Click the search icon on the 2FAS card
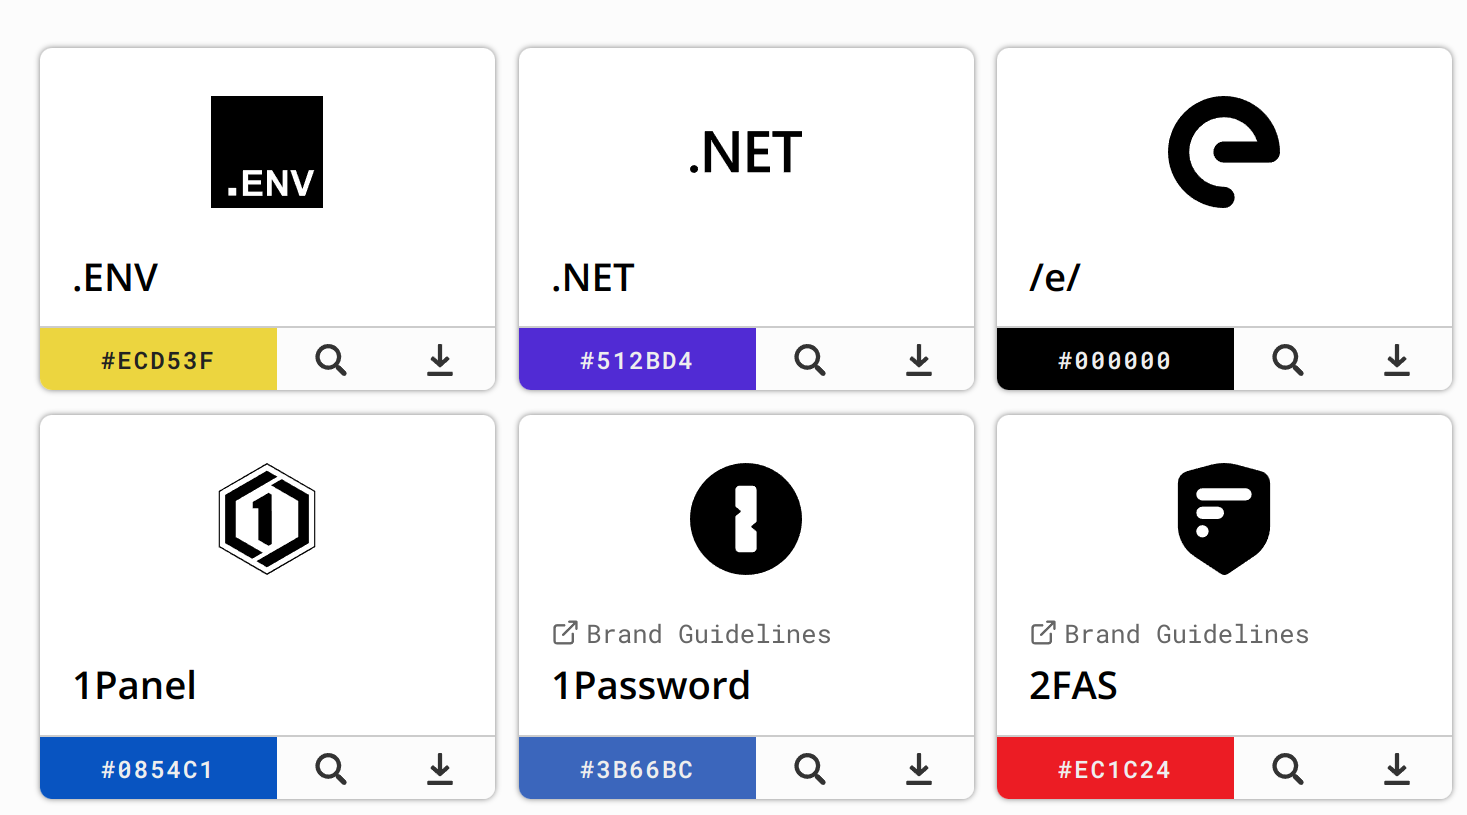1467x815 pixels. click(x=1288, y=768)
